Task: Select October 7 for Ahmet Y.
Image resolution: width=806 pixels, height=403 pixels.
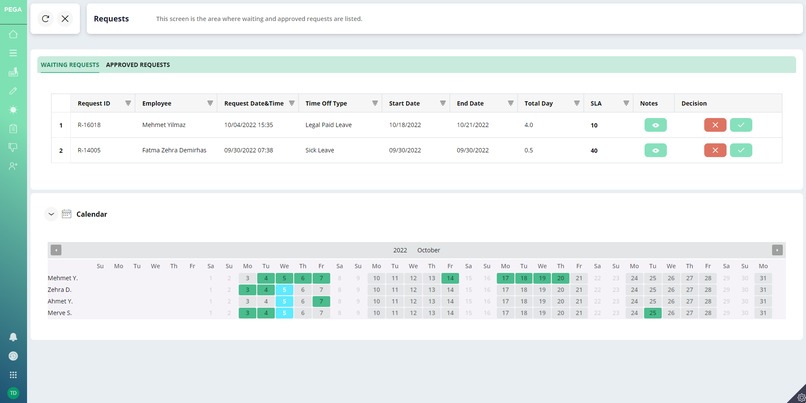Action: coord(321,301)
